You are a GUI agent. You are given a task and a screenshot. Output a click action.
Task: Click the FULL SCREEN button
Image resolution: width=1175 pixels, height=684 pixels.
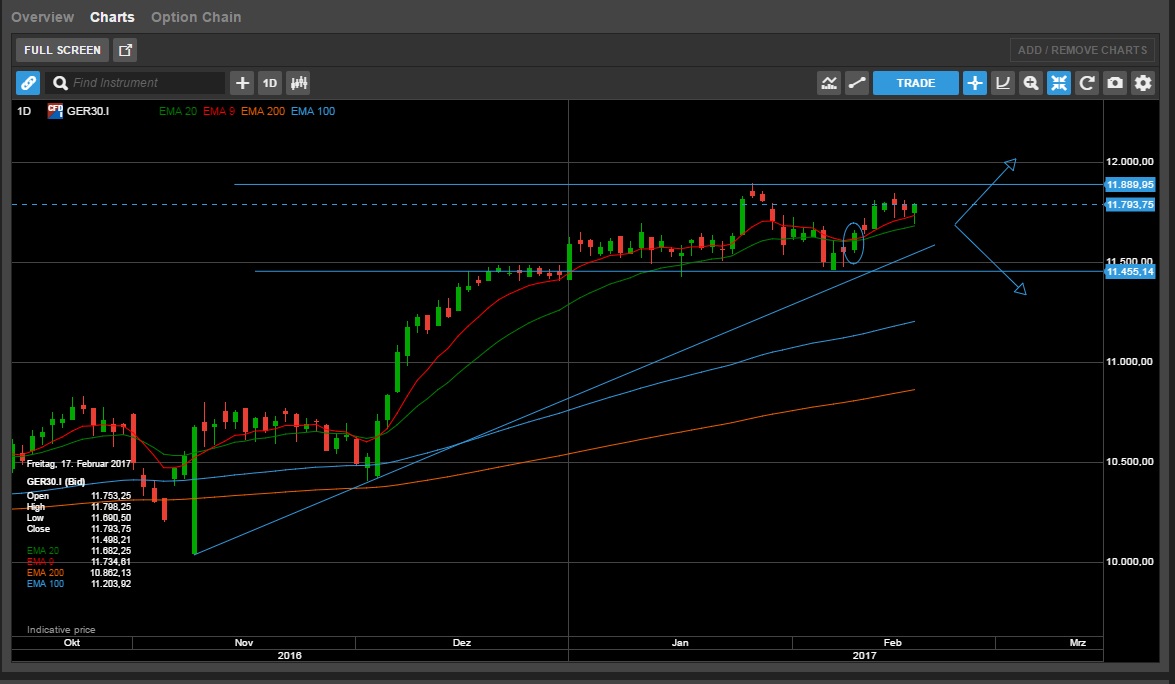(62, 50)
